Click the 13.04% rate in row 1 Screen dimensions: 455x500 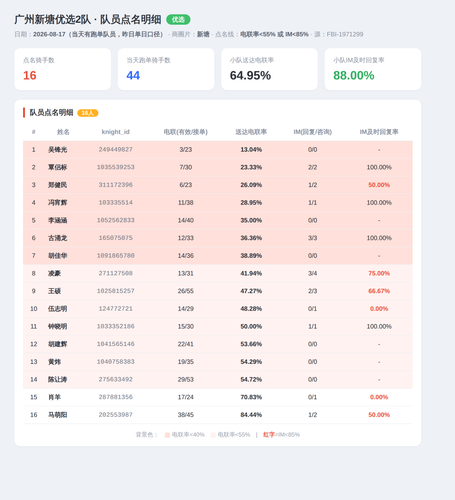click(251, 150)
